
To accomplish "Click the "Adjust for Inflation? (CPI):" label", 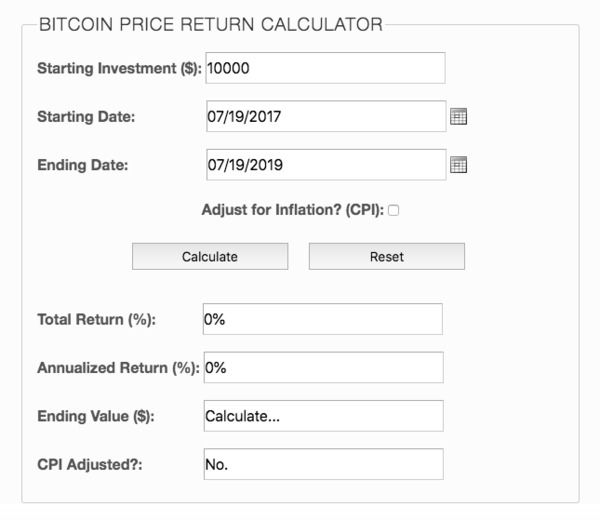I will [x=293, y=210].
